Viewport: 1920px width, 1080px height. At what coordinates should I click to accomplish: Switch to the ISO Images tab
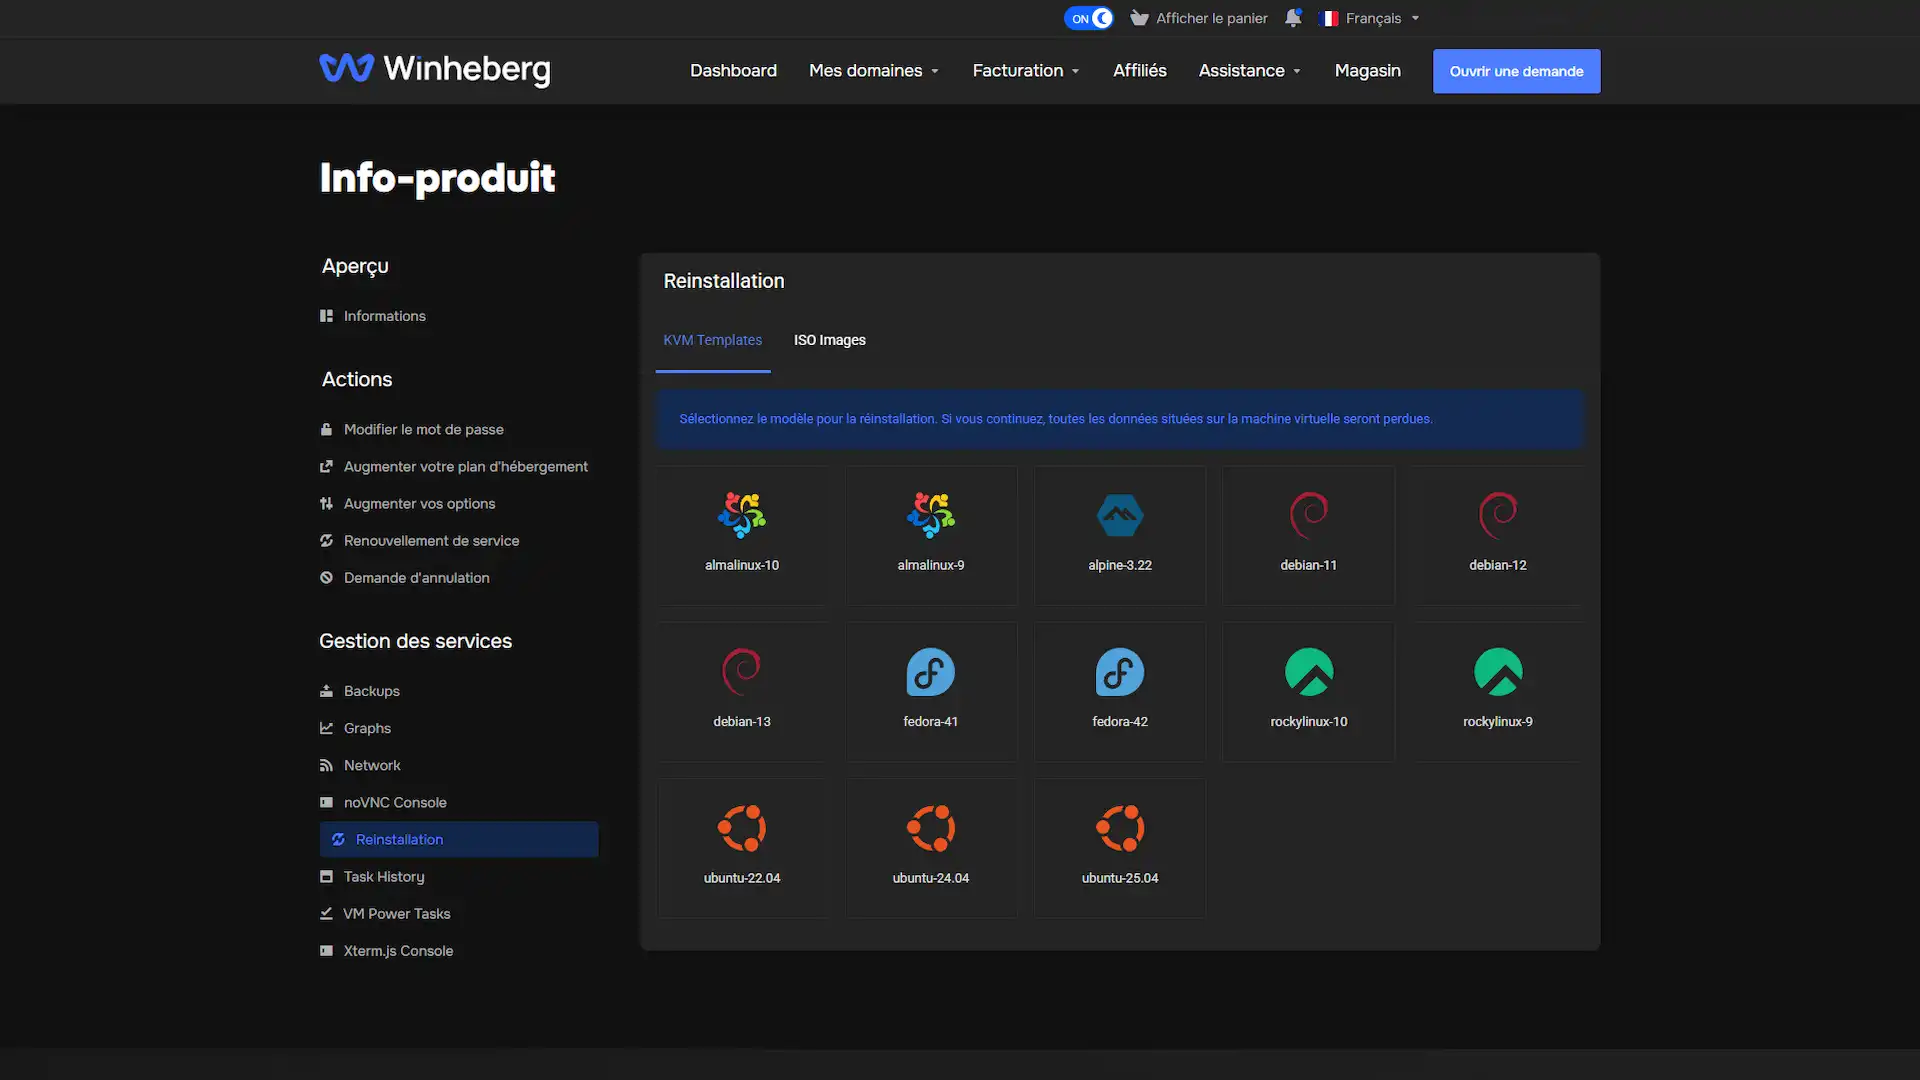[x=830, y=341]
